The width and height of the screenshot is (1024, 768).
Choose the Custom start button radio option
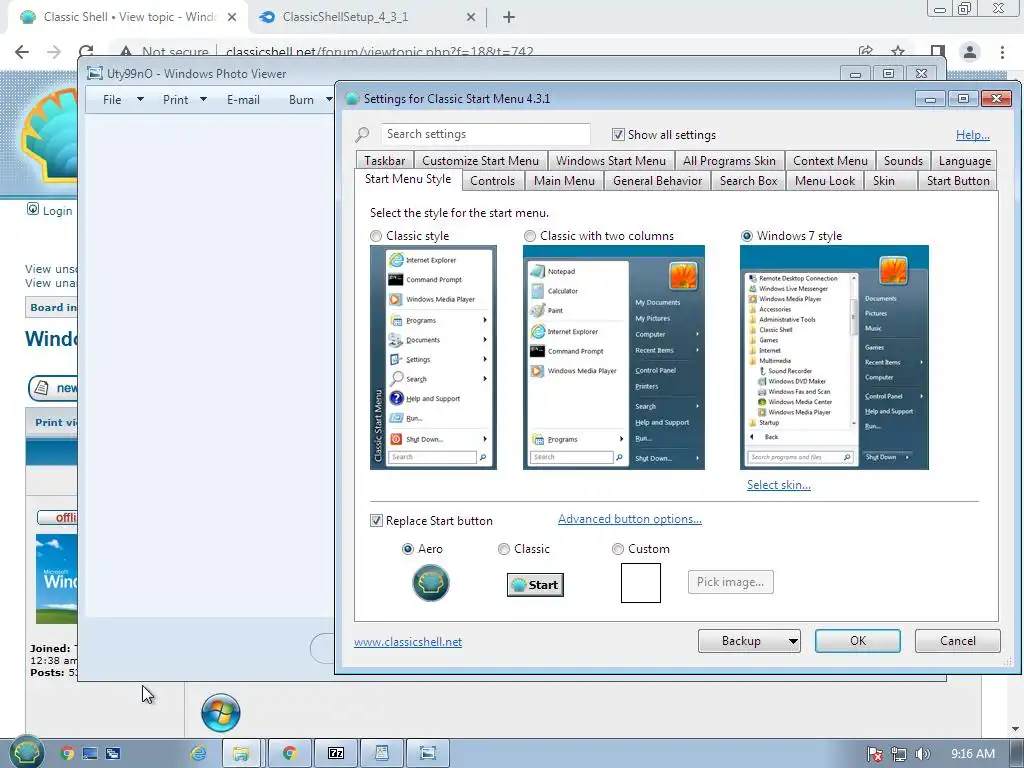[618, 549]
